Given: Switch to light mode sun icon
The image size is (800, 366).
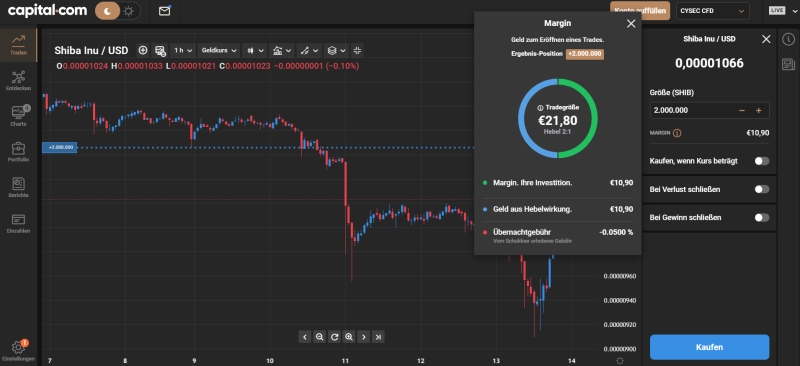Looking at the screenshot, I should pos(129,11).
